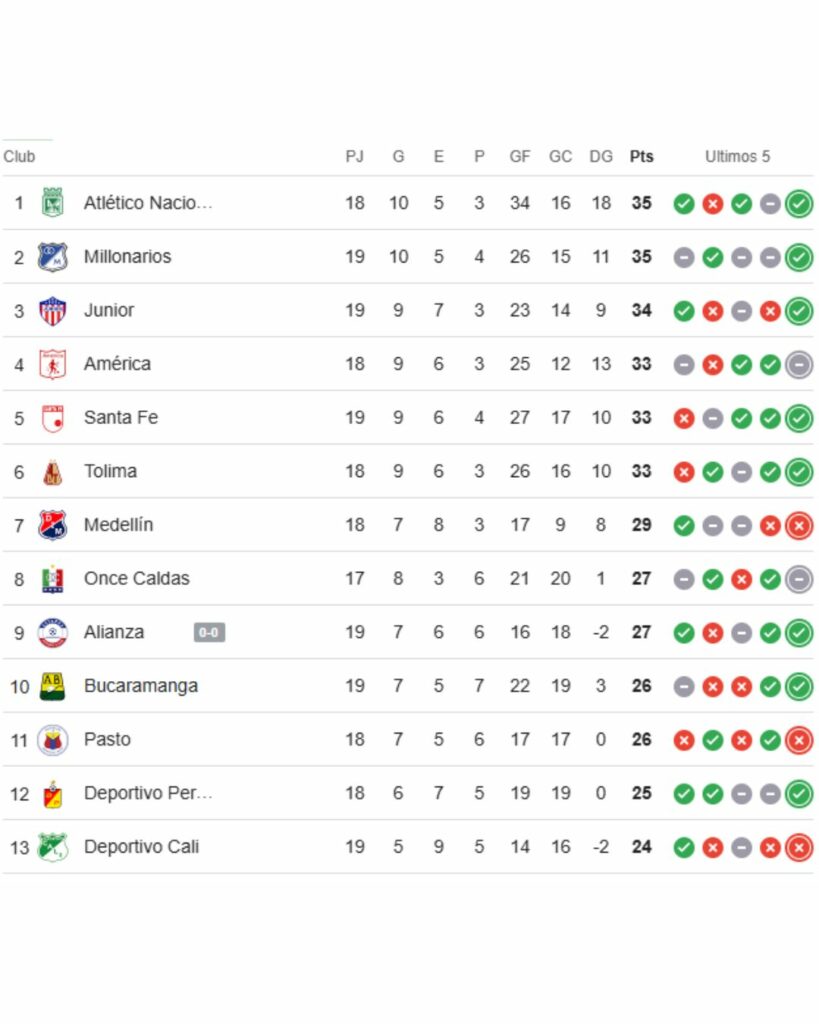Image resolution: width=819 pixels, height=1024 pixels.
Task: Open the Santa Fe crest icon
Action: pos(52,419)
